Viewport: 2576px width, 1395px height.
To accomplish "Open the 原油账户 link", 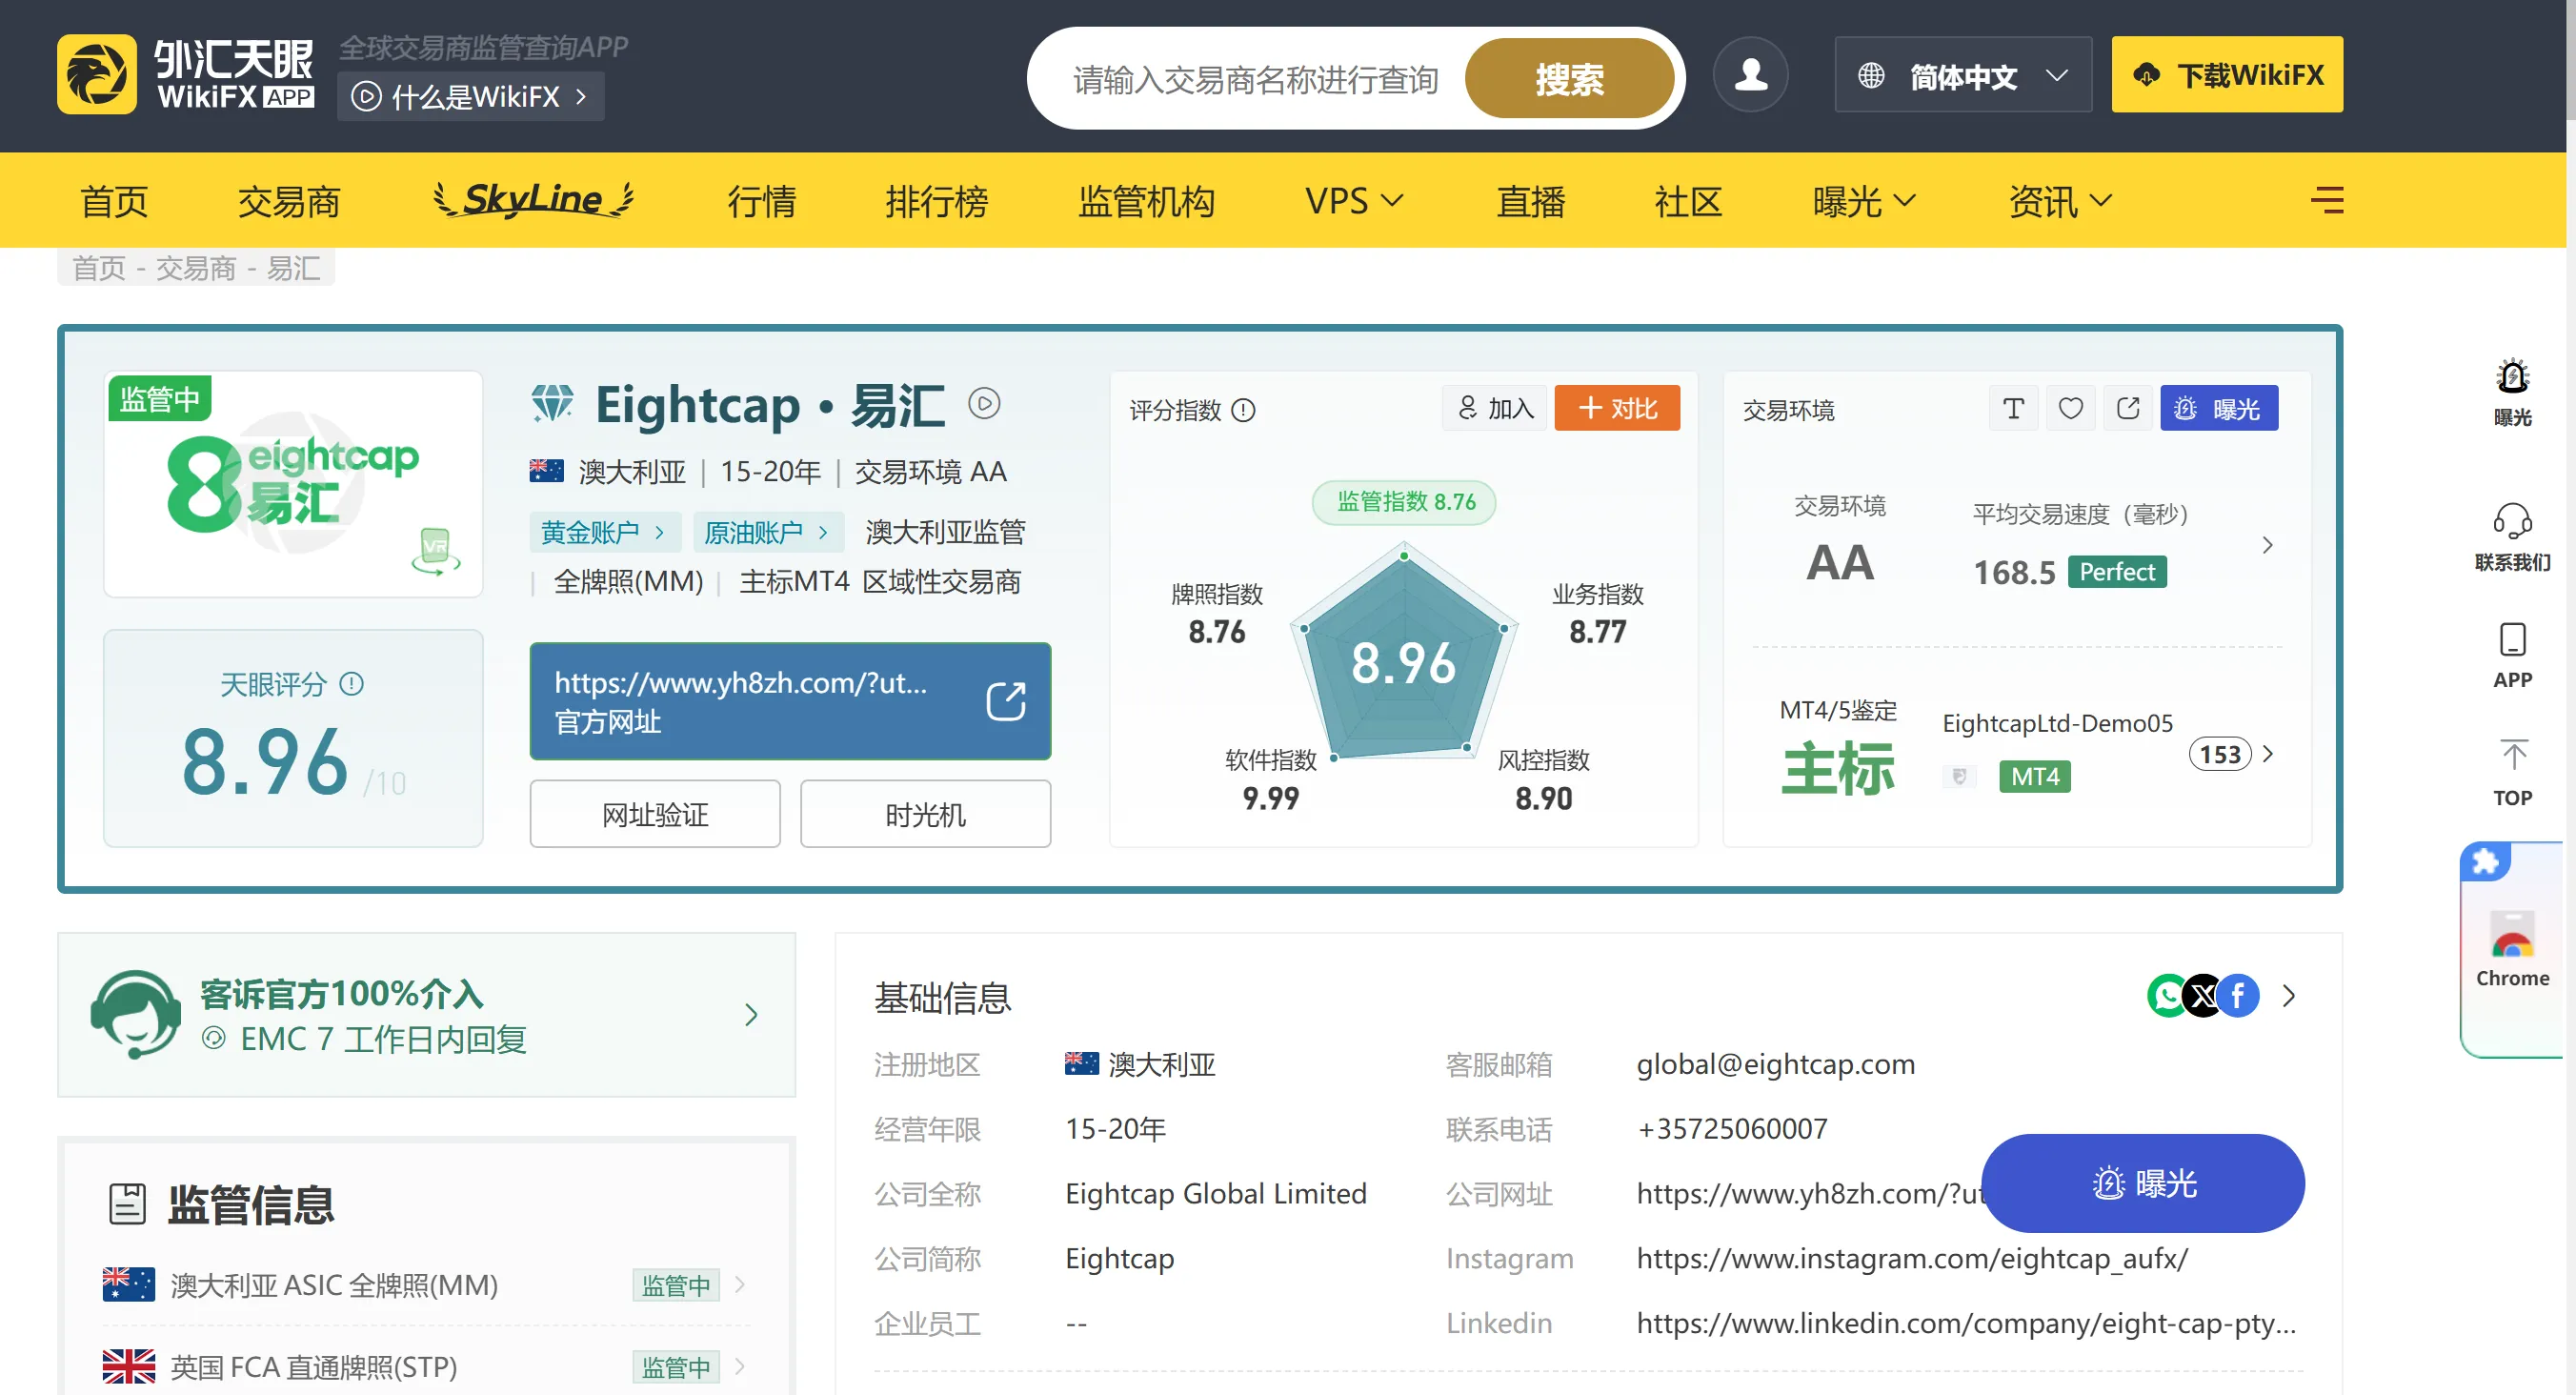I will (767, 532).
